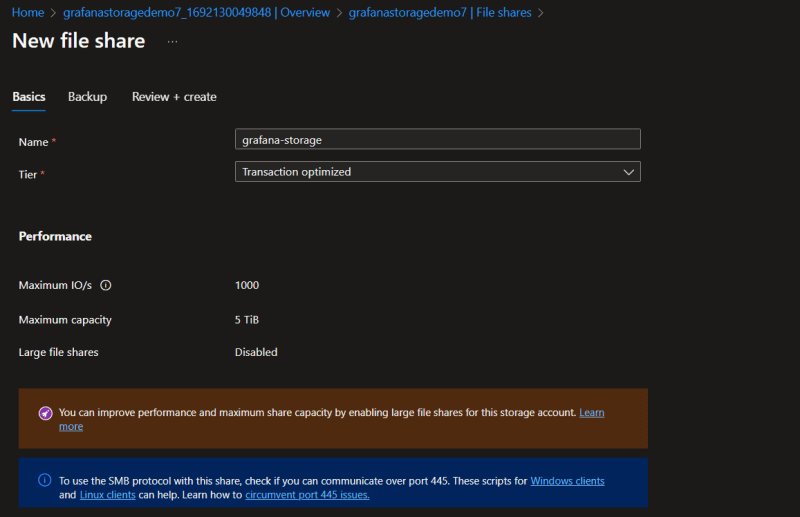Image resolution: width=800 pixels, height=517 pixels.
Task: Go to Home in the breadcrumb
Action: pos(28,13)
